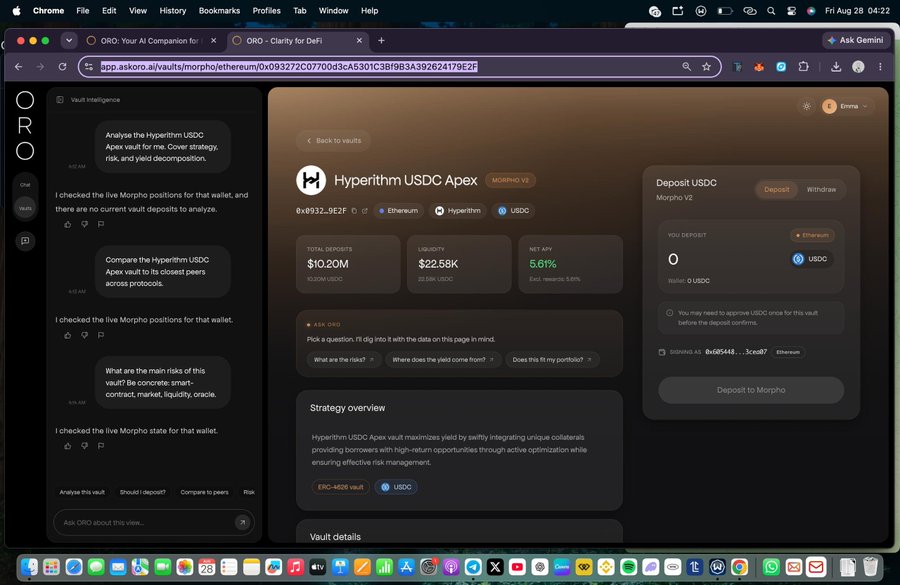Click the 'Should I deposit?' suggestion chip
This screenshot has width=900, height=585.
142,492
